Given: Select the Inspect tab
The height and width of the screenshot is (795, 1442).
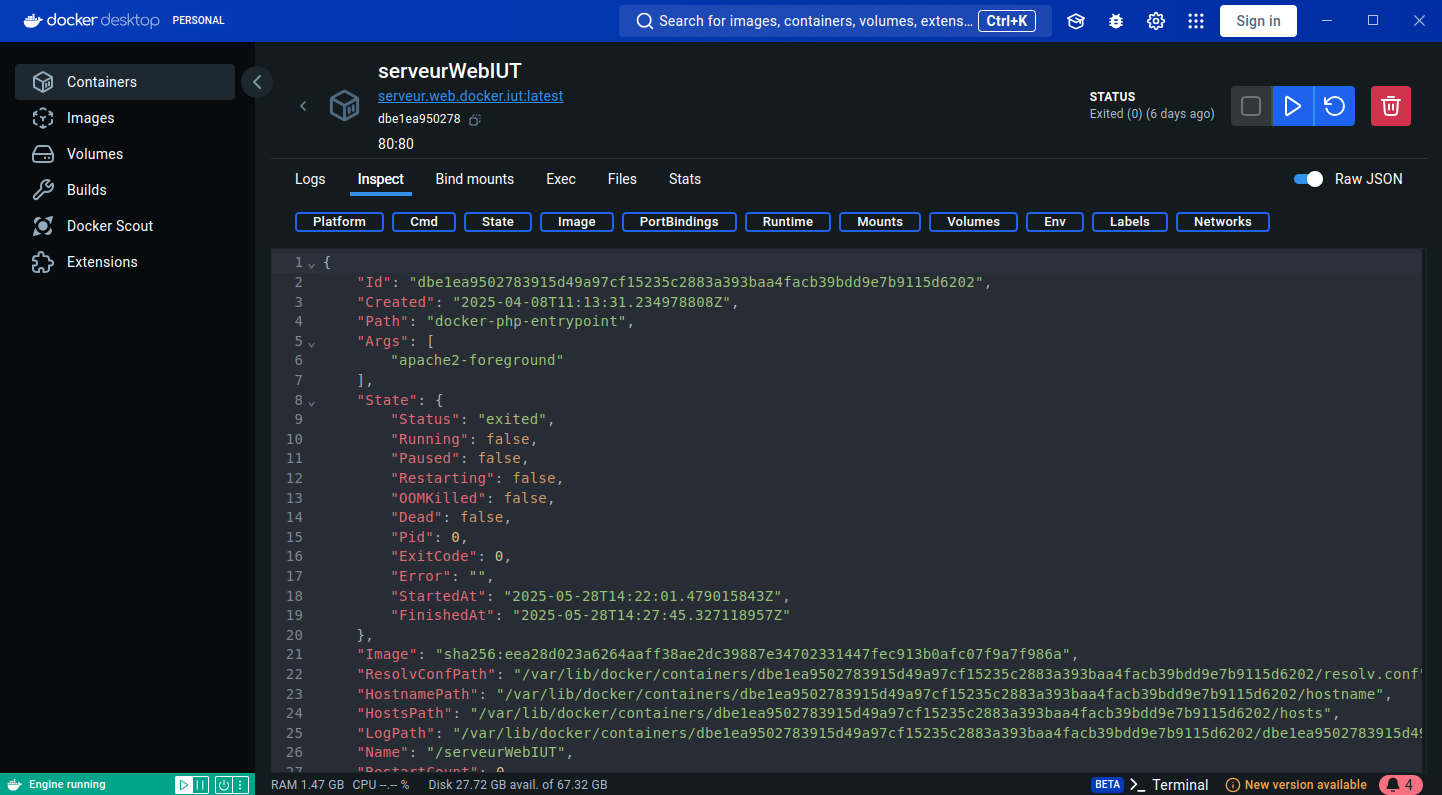Looking at the screenshot, I should click(x=381, y=179).
